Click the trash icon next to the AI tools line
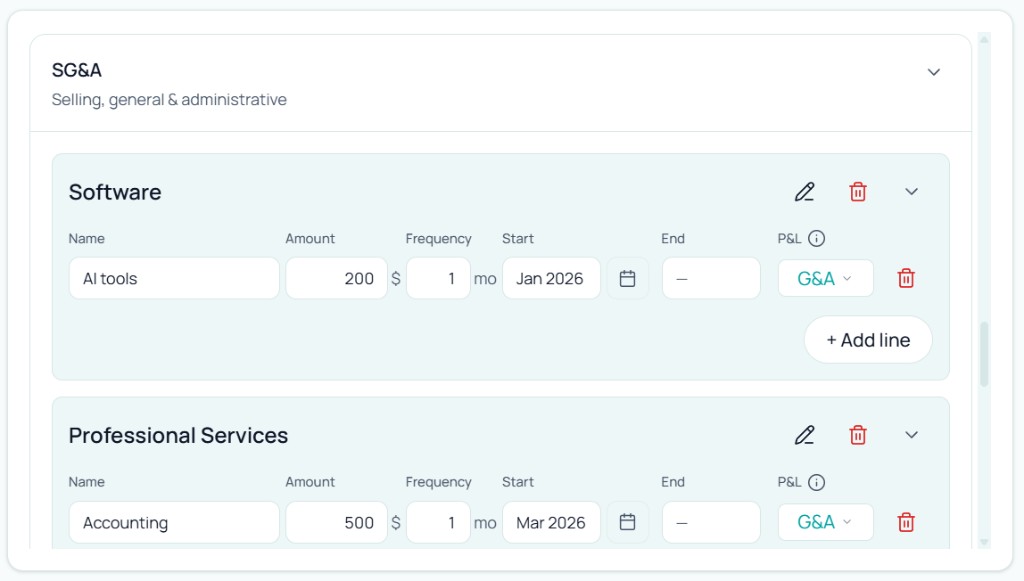The height and width of the screenshot is (581, 1024). (905, 278)
